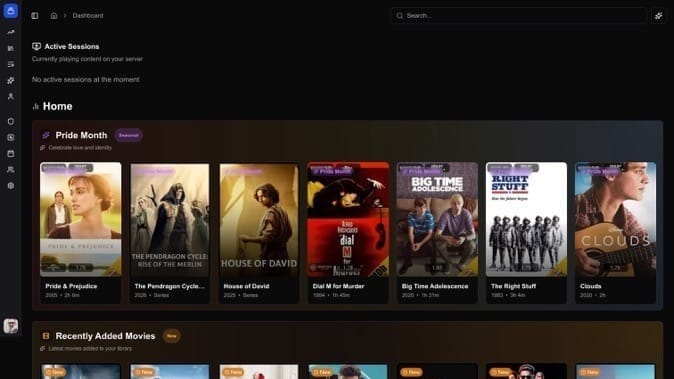Screen dimensions: 674x379
Task: Click the user avatar at sidebar bottom
Action: coord(11,326)
